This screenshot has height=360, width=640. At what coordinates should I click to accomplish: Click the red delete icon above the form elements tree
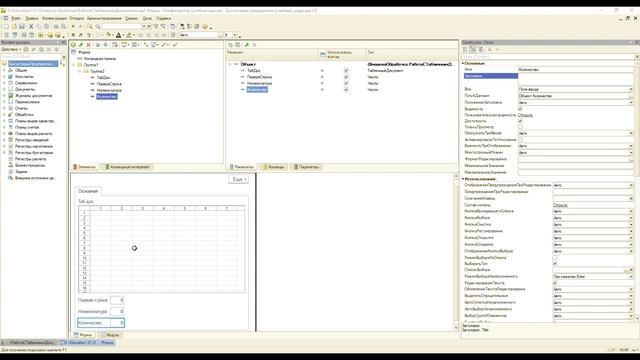(88, 45)
